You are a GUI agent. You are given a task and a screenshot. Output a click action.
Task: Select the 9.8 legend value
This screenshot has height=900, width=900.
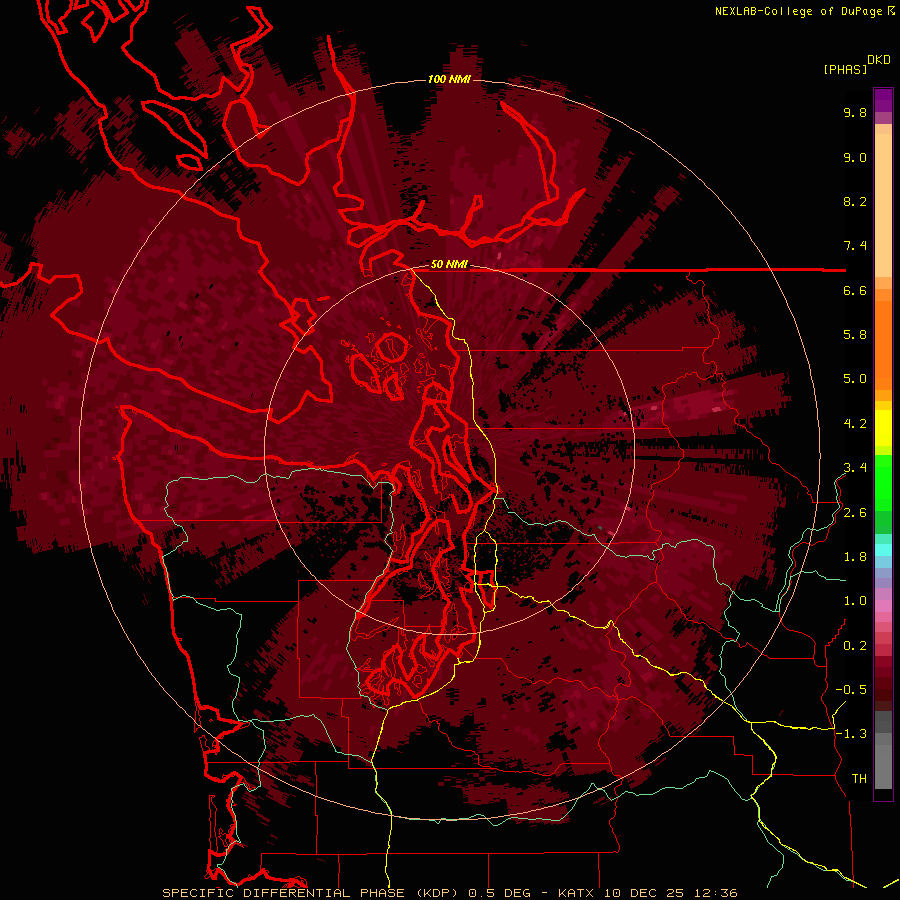click(855, 112)
